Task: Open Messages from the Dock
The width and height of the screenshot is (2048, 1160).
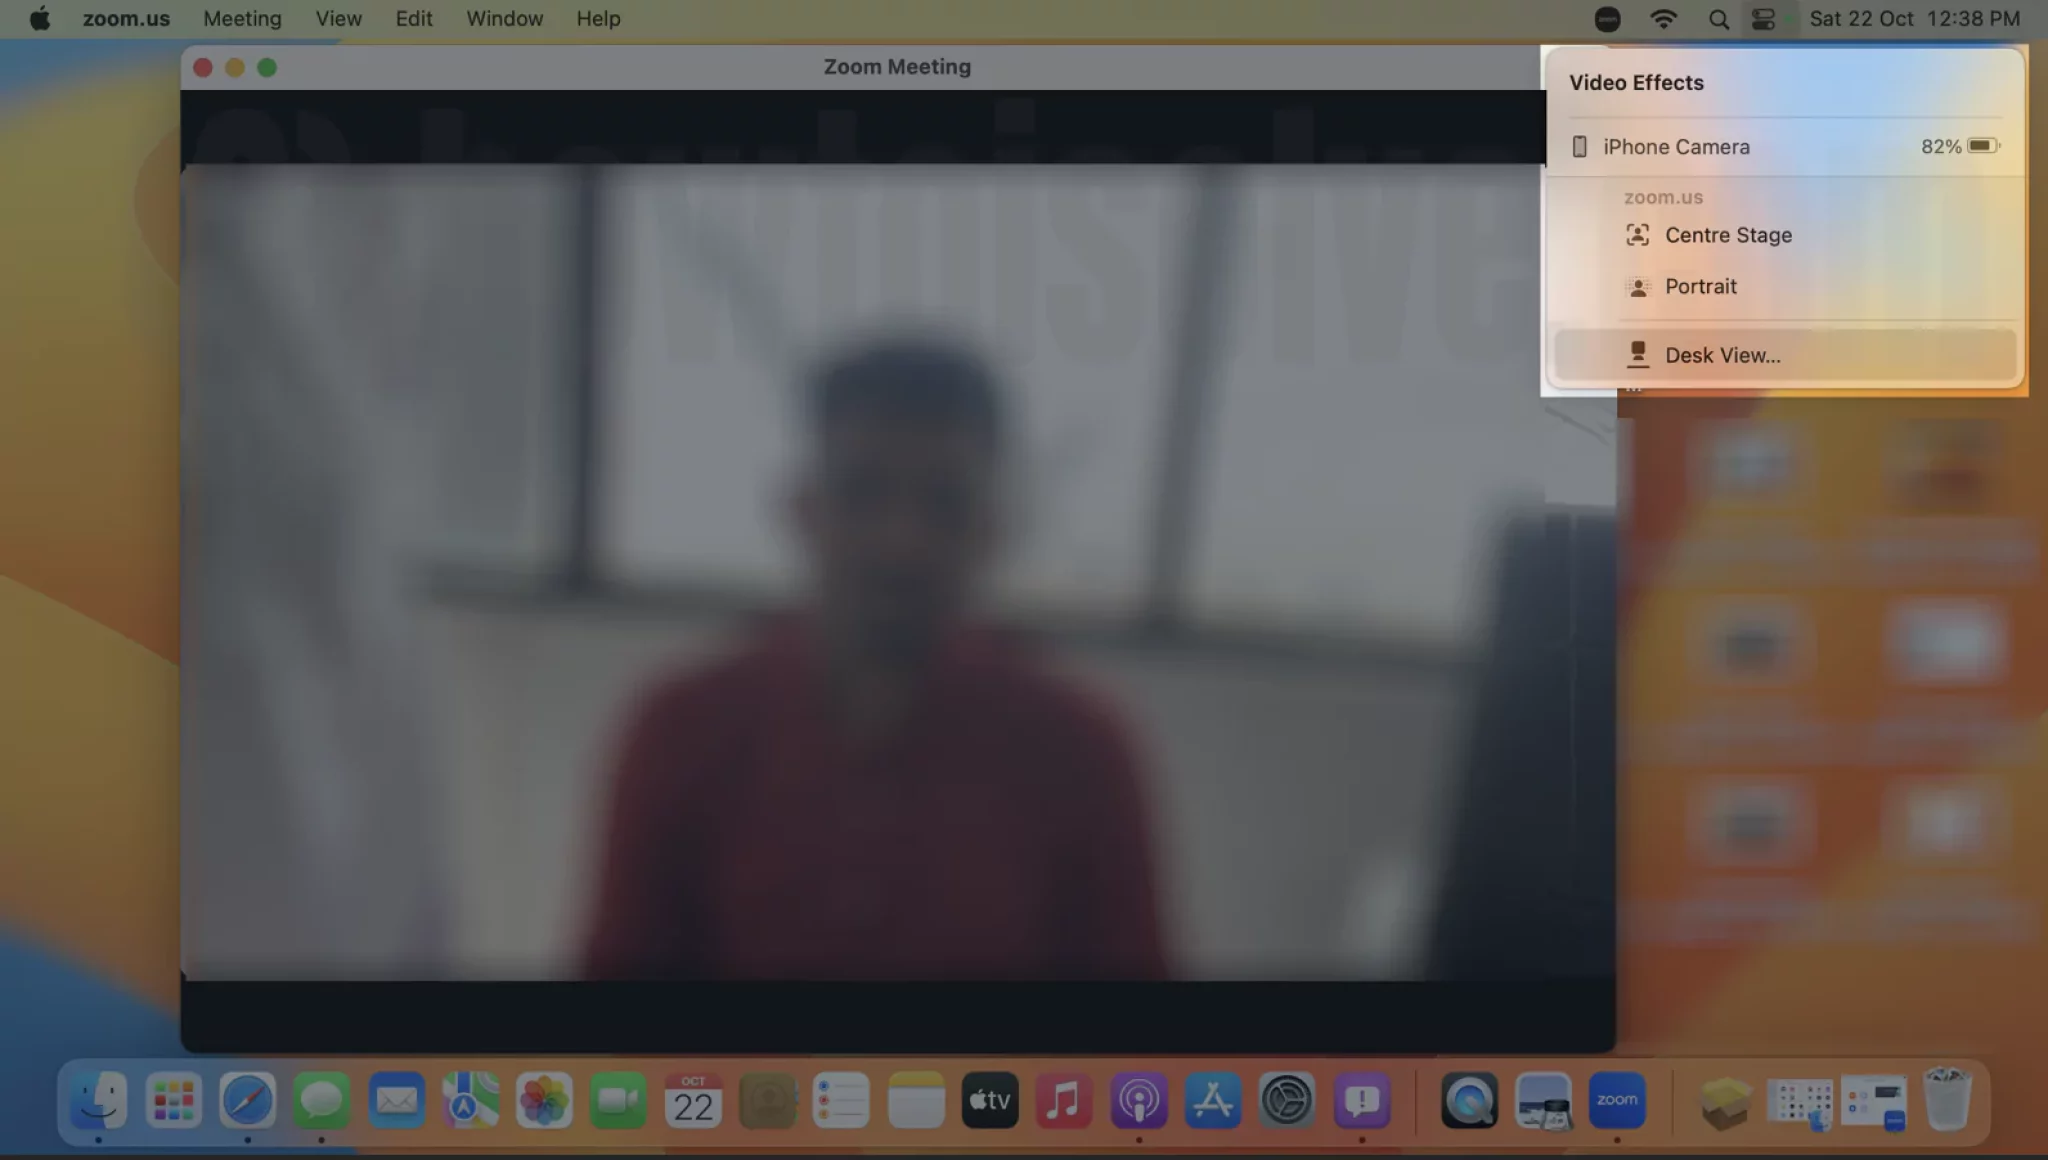Action: point(321,1101)
